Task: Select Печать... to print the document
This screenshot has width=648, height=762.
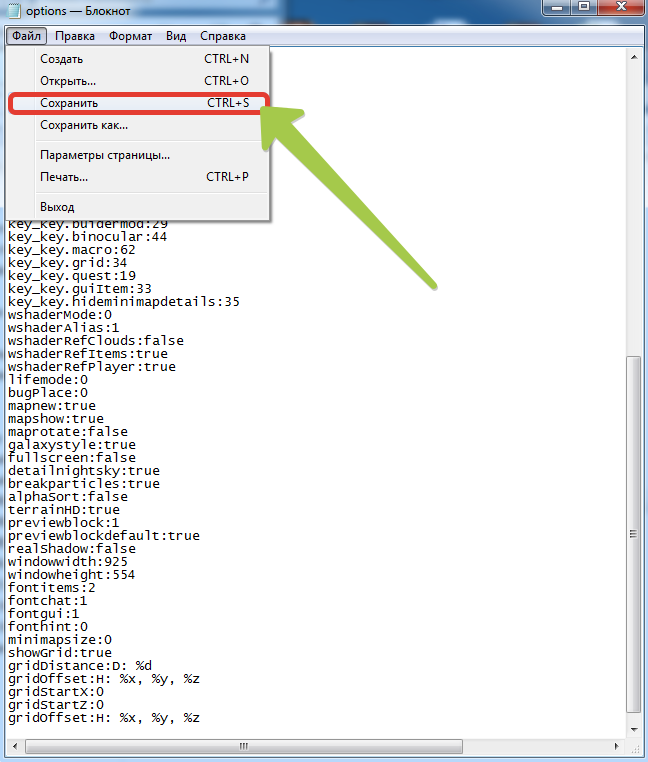Action: tap(64, 177)
